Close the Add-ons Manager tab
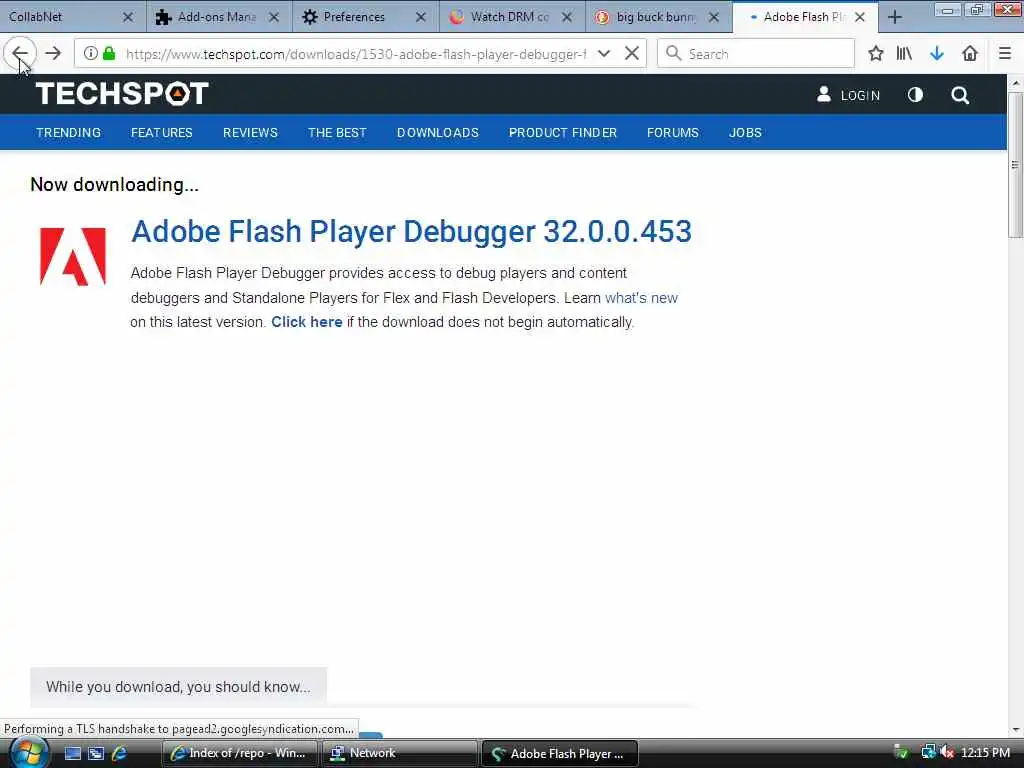 (274, 17)
